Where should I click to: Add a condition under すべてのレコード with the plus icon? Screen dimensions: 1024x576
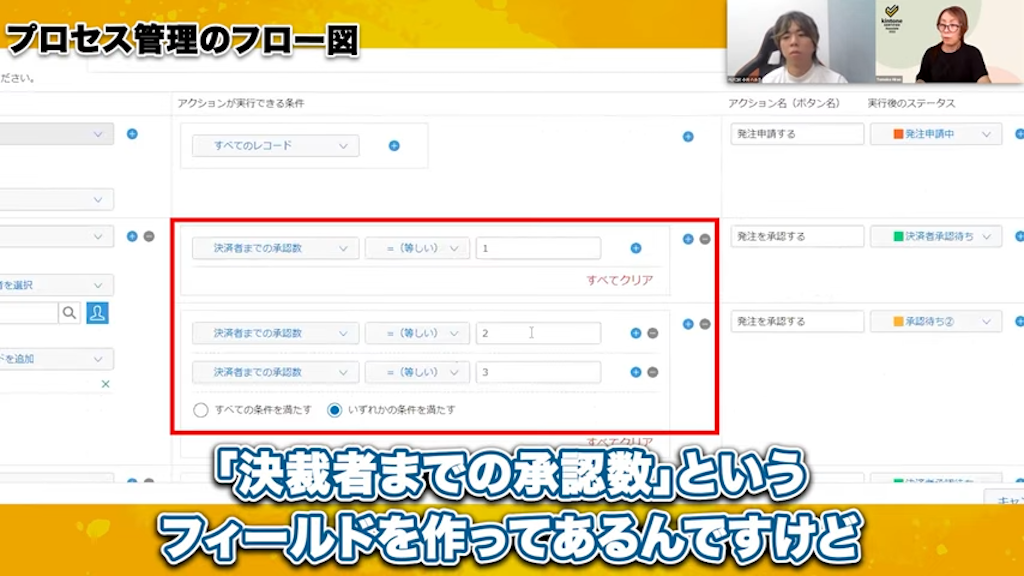pyautogui.click(x=394, y=145)
